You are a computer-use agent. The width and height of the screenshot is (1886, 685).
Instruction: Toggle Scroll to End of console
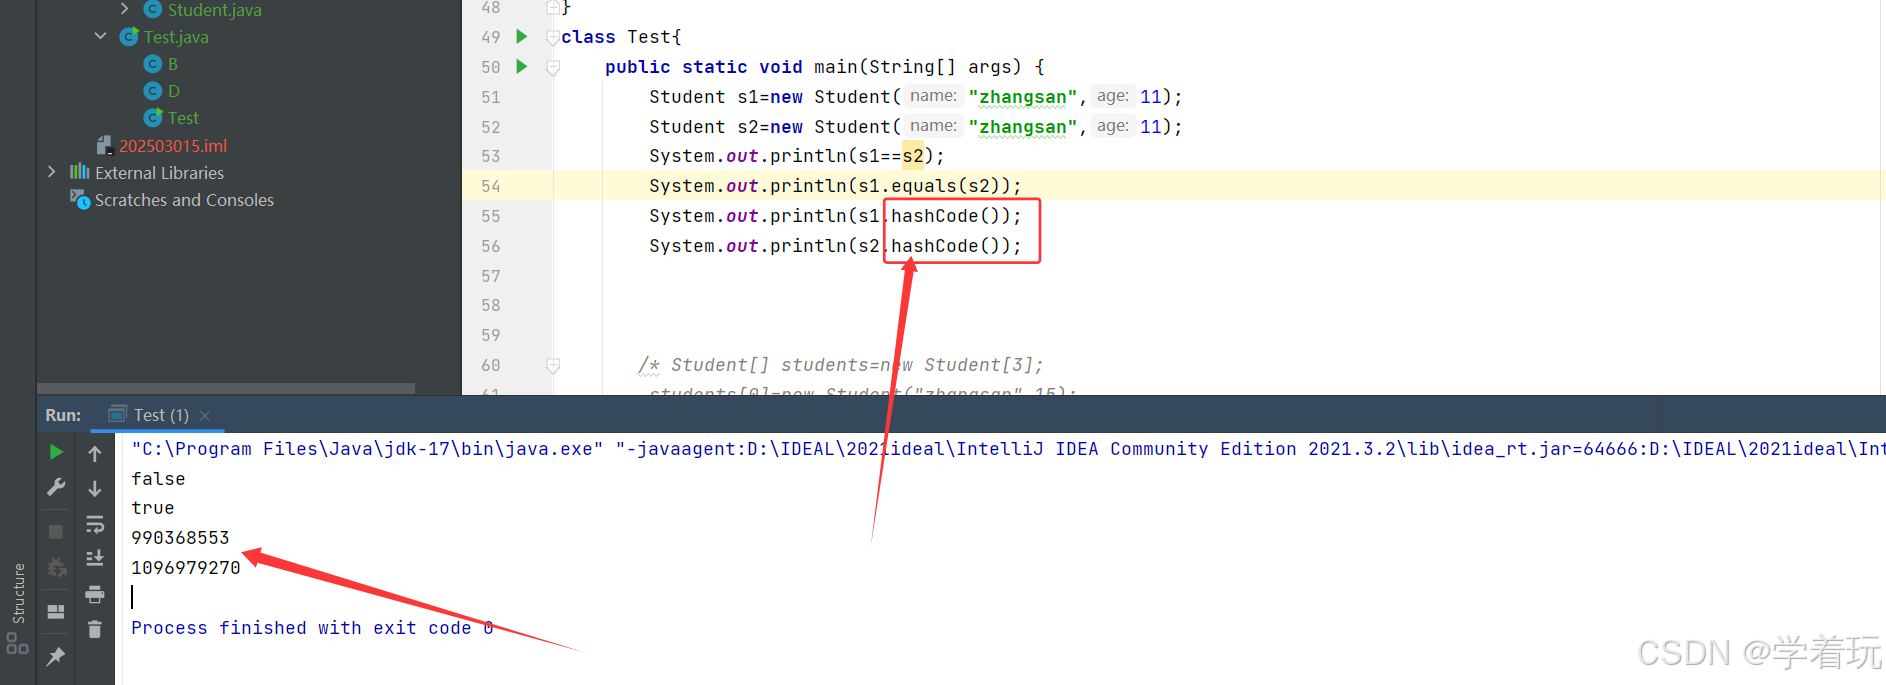pos(95,558)
